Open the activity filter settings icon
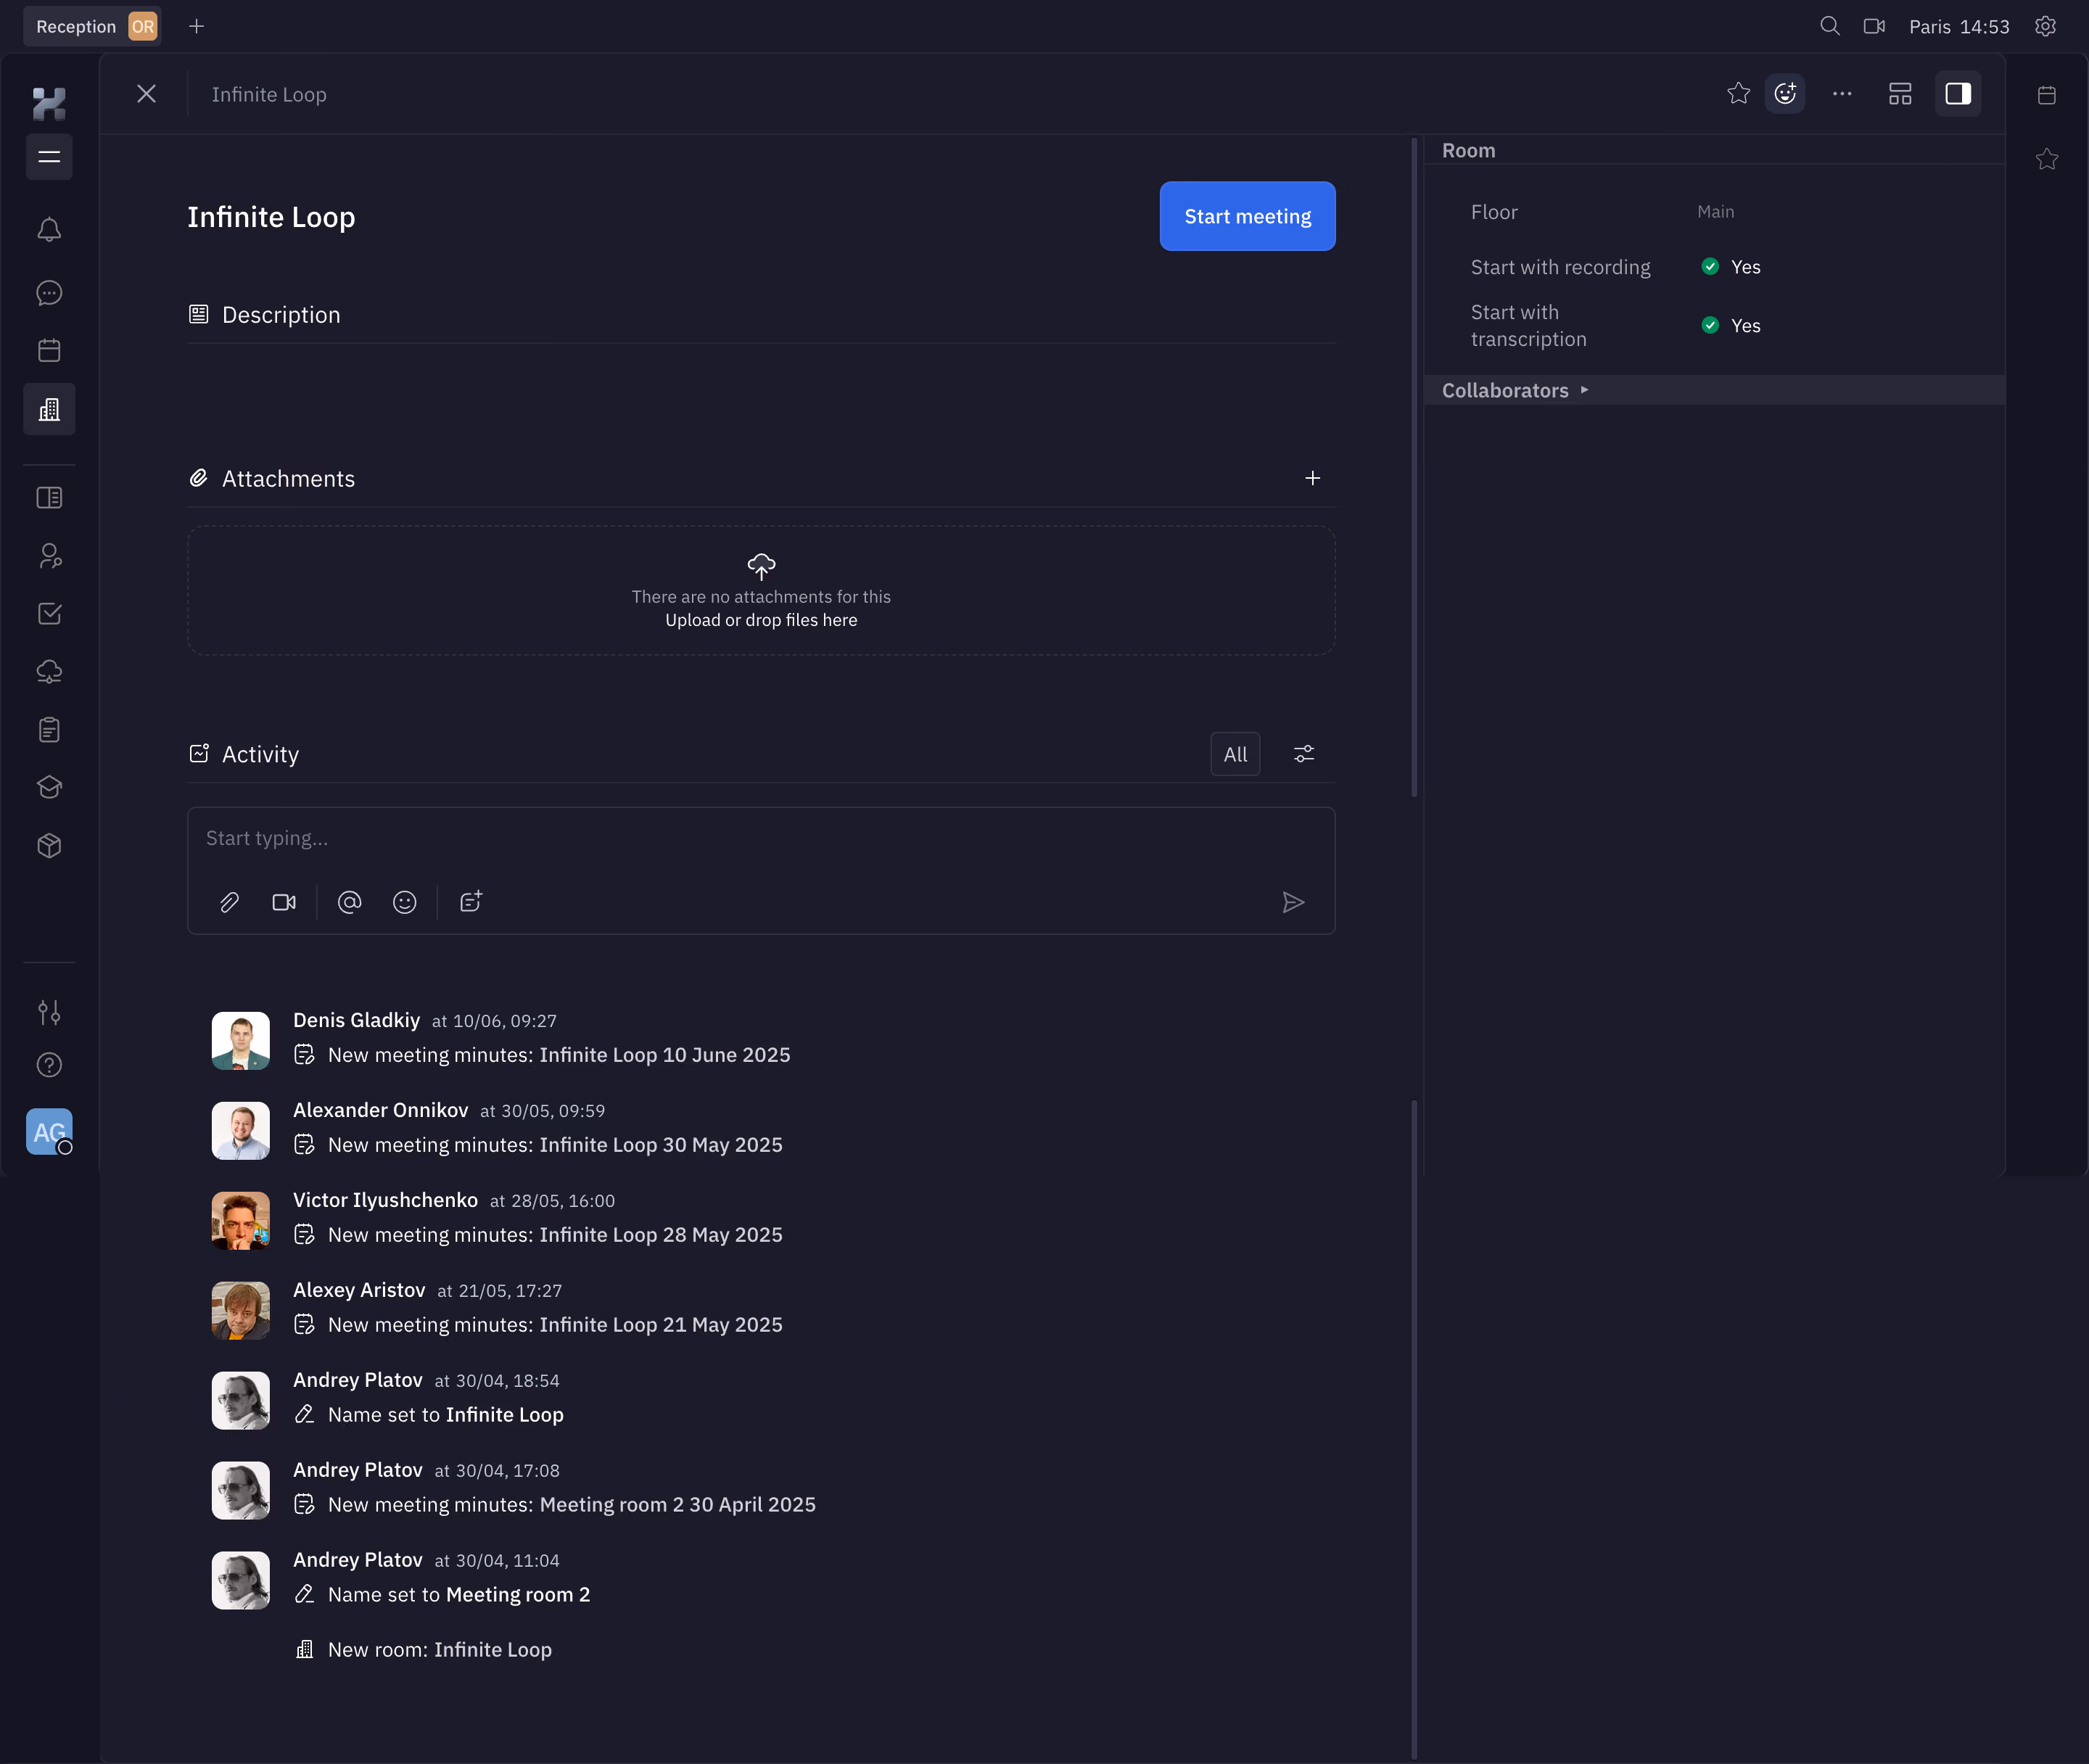This screenshot has width=2089, height=1764. (1304, 755)
